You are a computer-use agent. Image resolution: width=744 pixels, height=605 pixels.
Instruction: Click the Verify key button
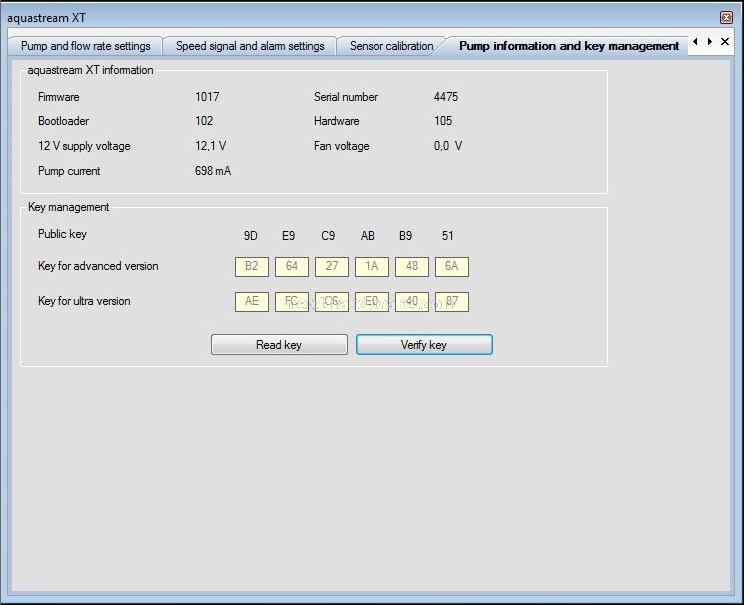coord(424,344)
